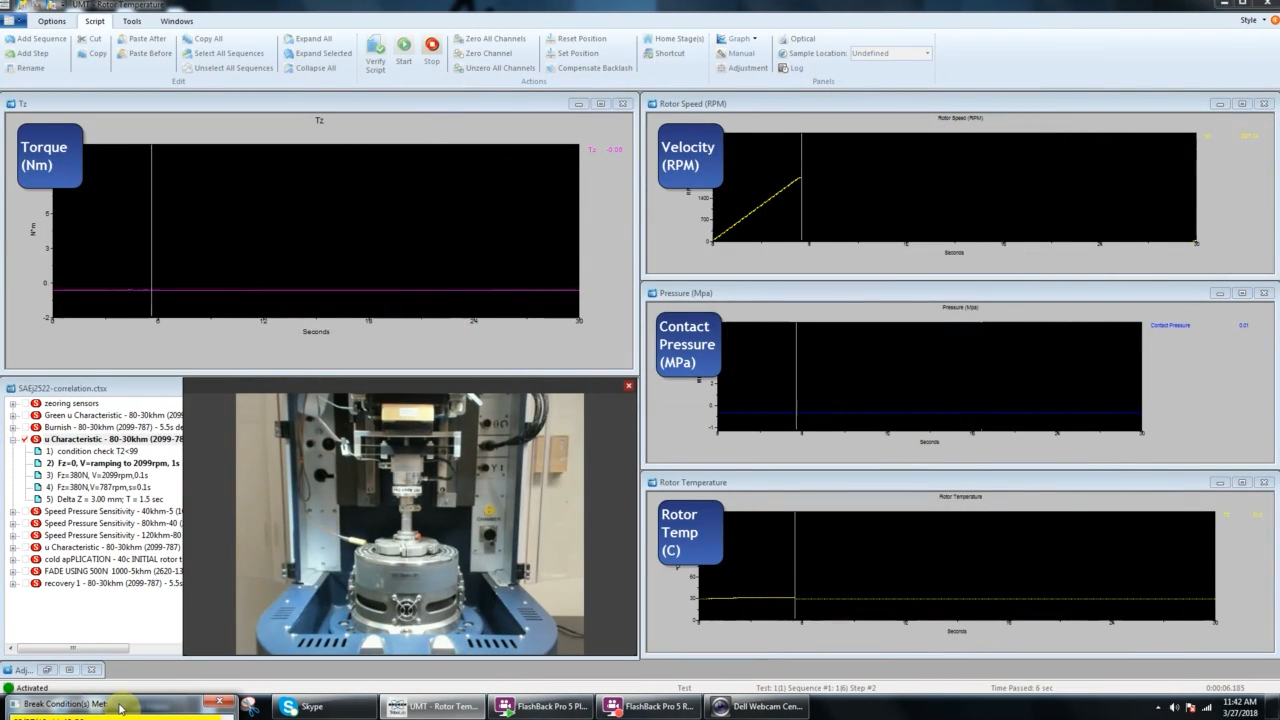Viewport: 1280px width, 720px height.
Task: Click Select All Sequences
Action: pos(223,53)
